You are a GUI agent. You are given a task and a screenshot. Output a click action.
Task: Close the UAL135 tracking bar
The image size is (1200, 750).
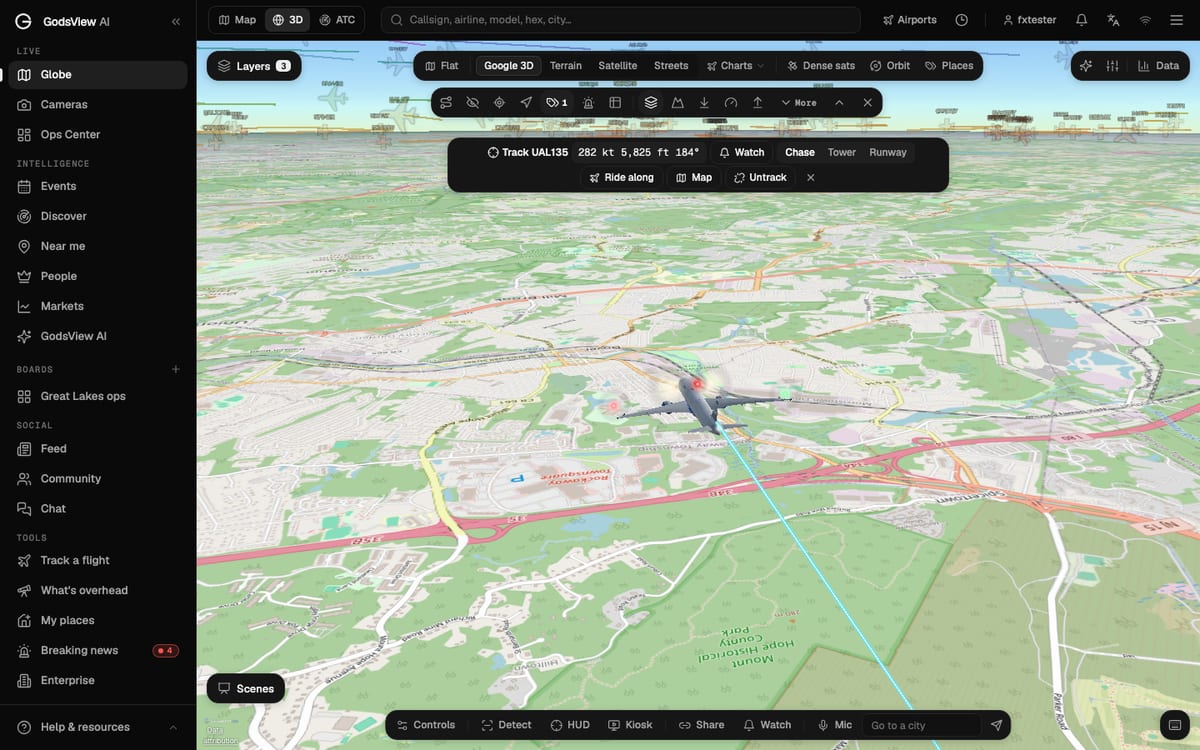[811, 177]
